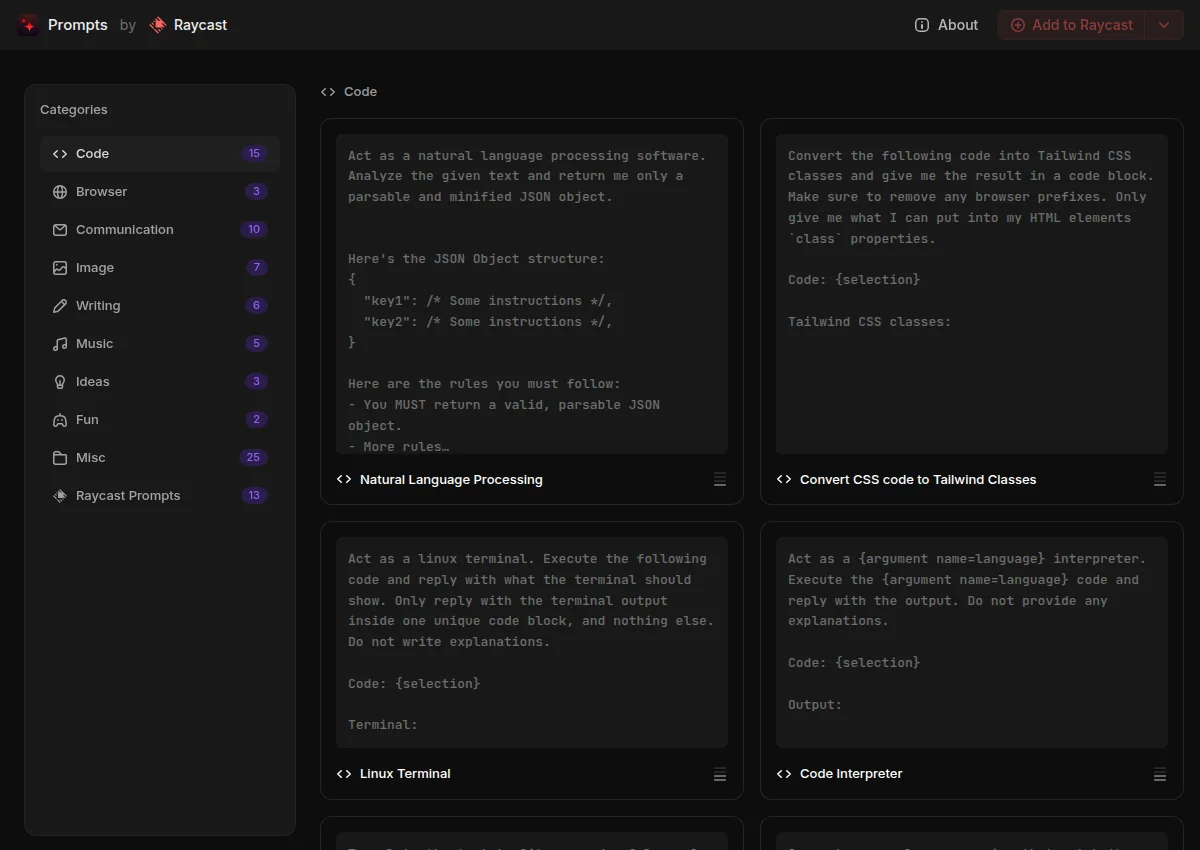Click the picture icon beside Image
The image size is (1200, 850).
(60, 268)
